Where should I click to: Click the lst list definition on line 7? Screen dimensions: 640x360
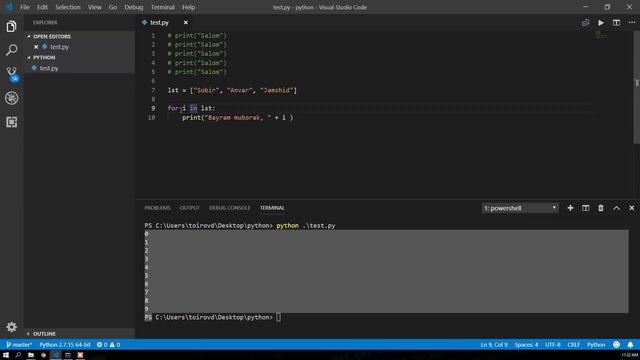pyautogui.click(x=232, y=90)
